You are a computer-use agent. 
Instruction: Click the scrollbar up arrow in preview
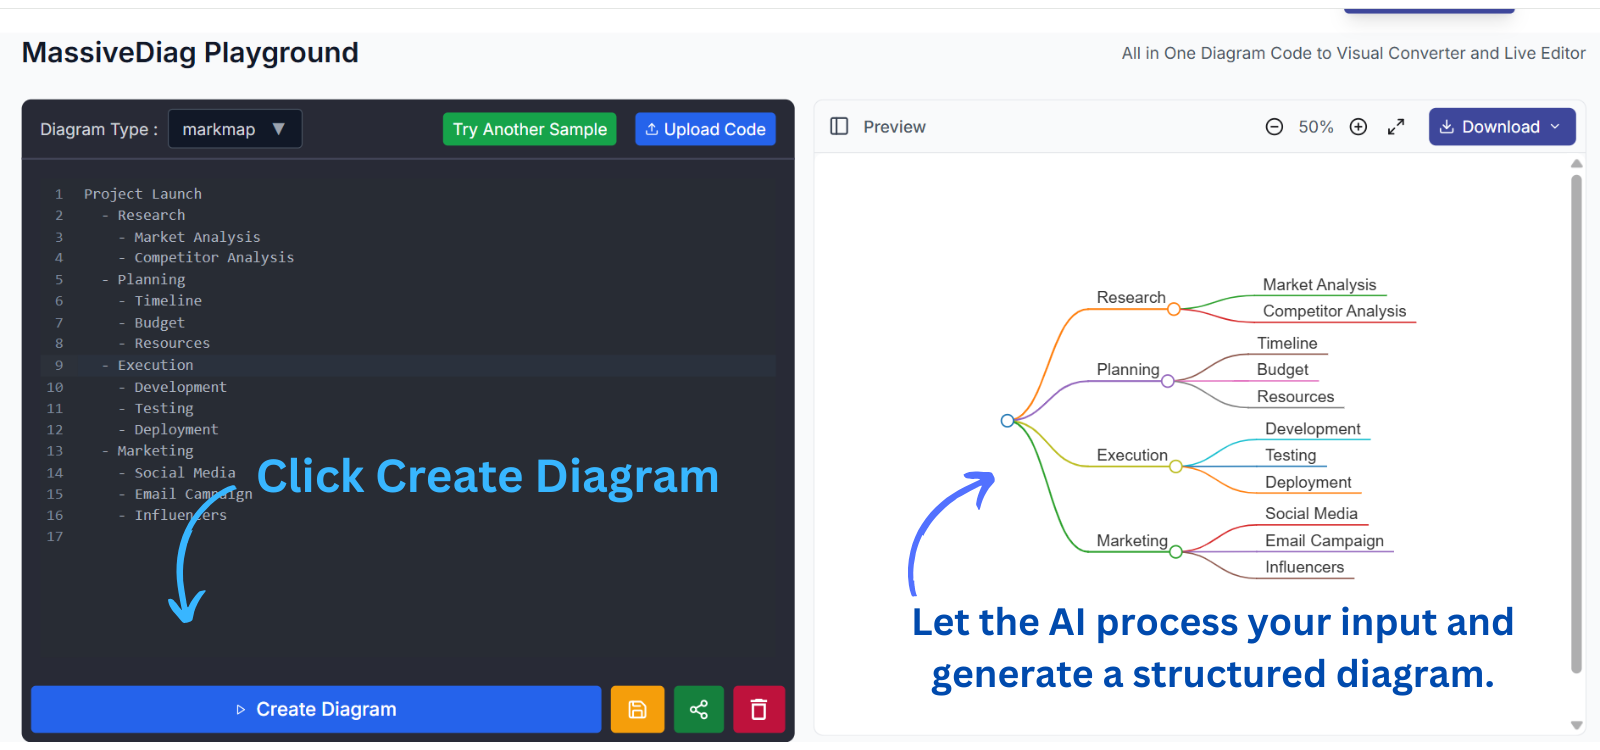click(x=1576, y=163)
